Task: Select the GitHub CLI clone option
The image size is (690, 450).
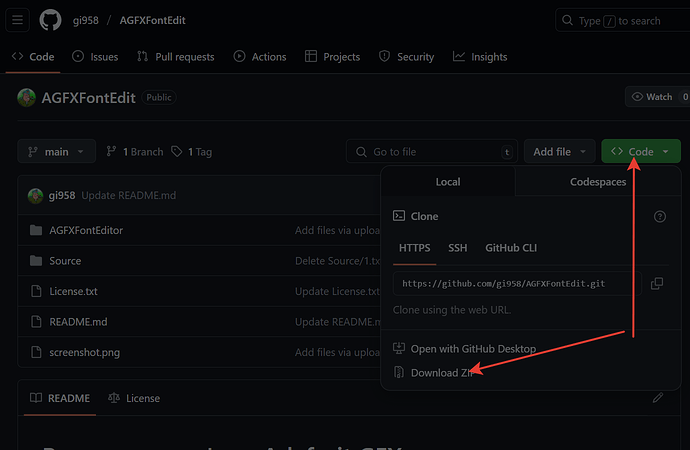Action: tap(511, 248)
